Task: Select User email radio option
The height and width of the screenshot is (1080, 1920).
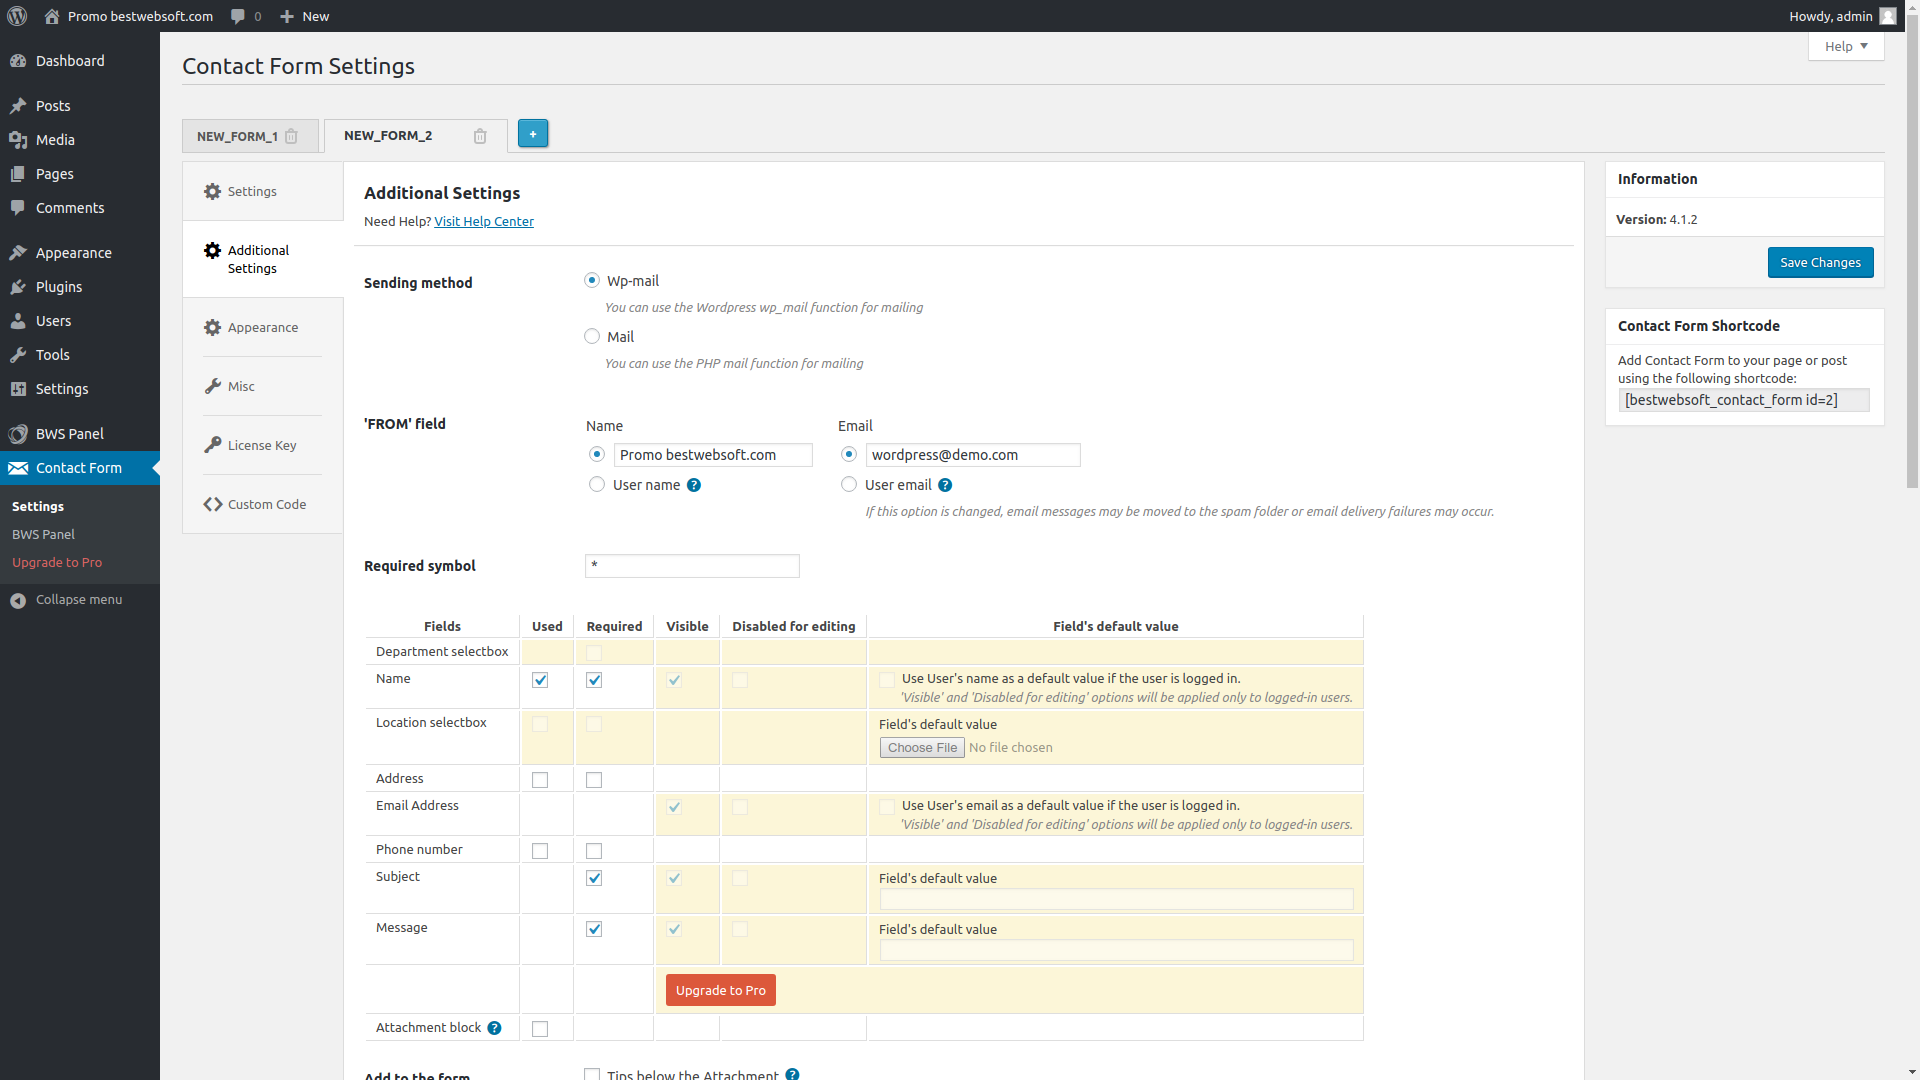Action: [849, 485]
